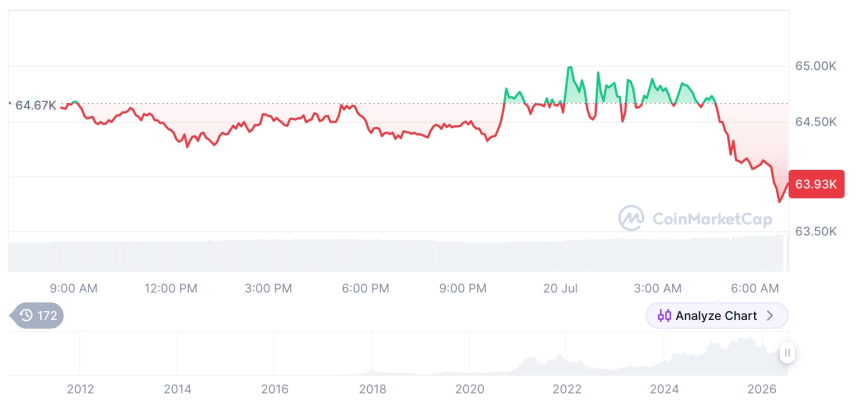Select the 2024 mark on overview timeline
This screenshot has height=401, width=860.
pyautogui.click(x=664, y=389)
